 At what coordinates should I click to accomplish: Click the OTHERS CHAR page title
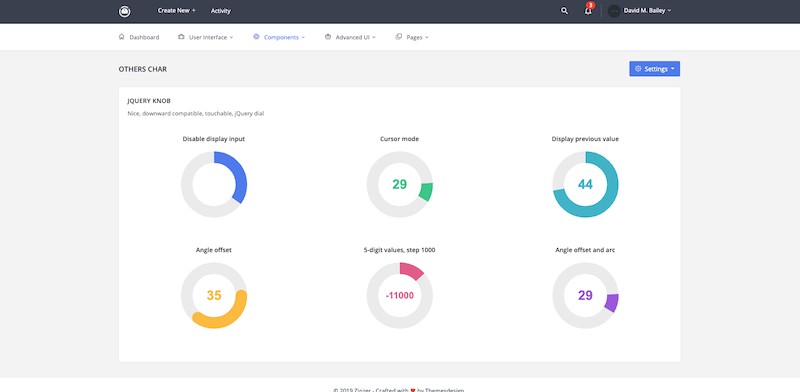pos(143,69)
